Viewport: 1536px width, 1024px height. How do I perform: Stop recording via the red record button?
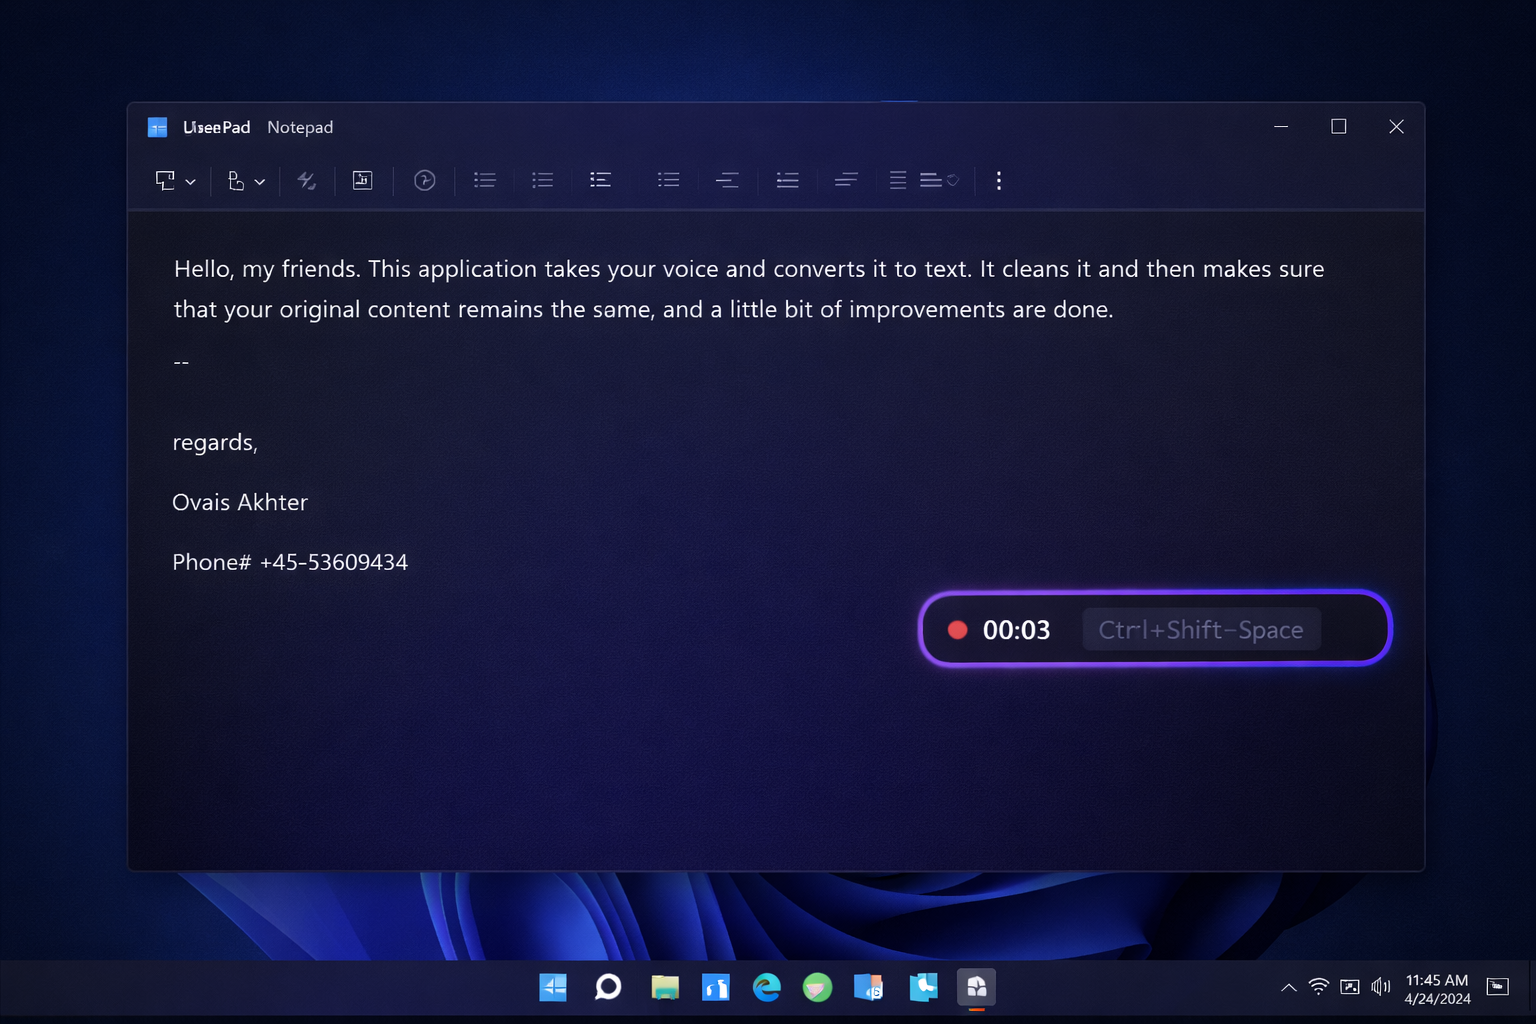click(957, 629)
